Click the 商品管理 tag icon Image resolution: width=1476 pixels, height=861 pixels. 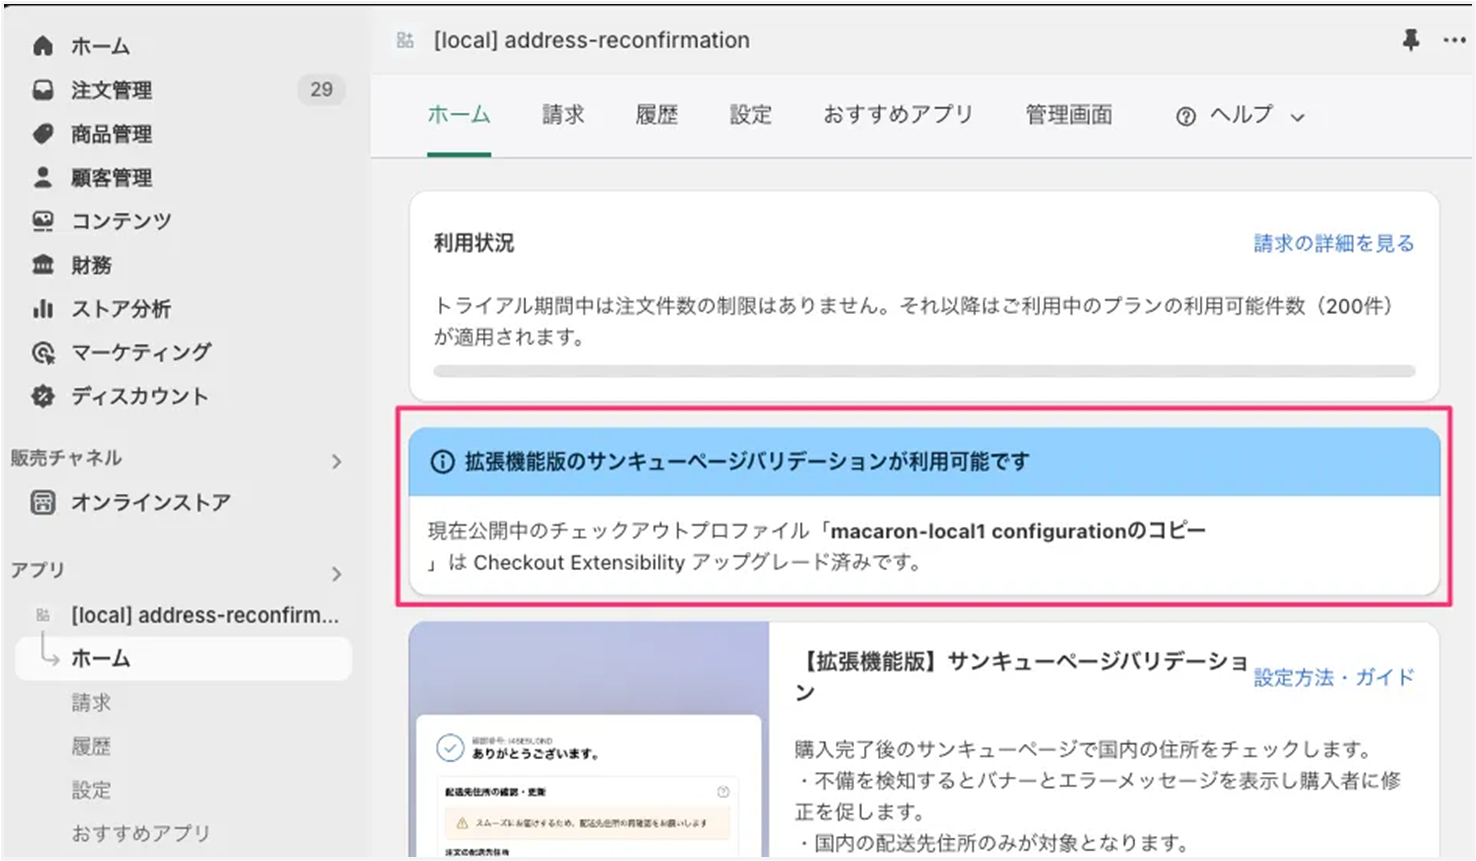43,134
